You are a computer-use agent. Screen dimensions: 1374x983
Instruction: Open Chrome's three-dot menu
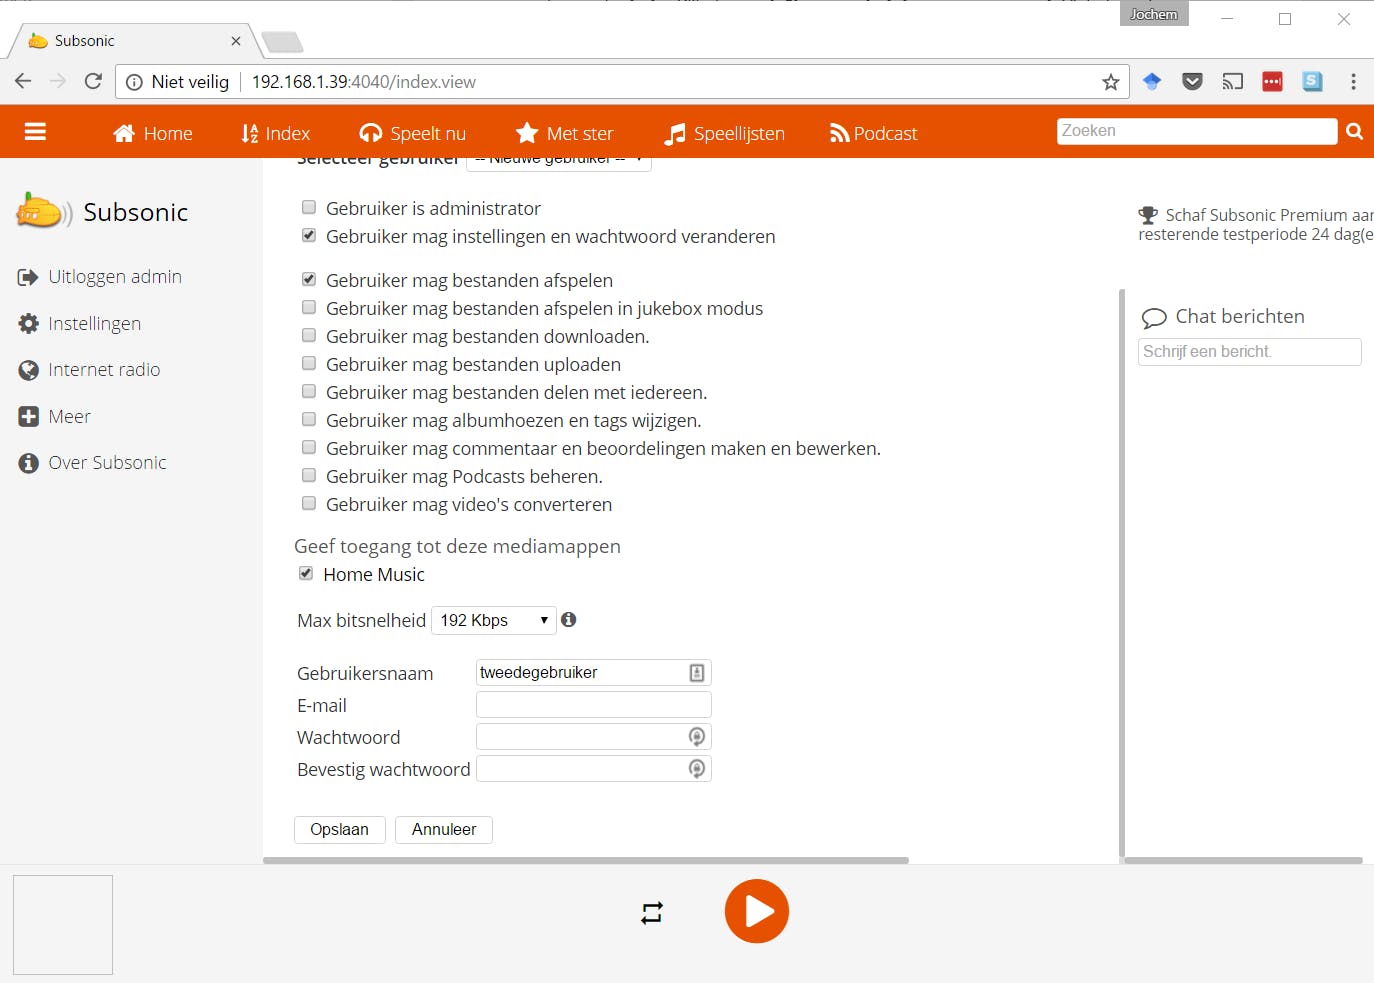[1353, 82]
